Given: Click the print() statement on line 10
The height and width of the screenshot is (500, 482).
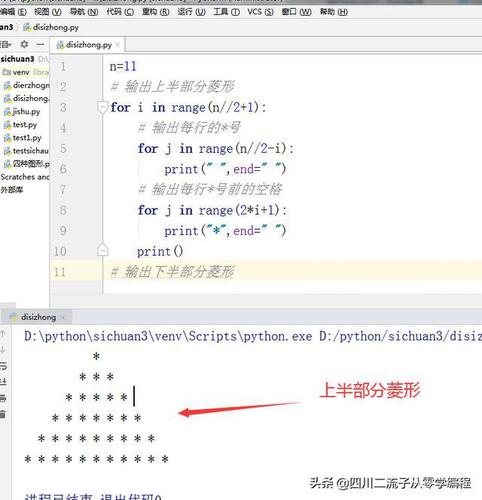Looking at the screenshot, I should pyautogui.click(x=160, y=251).
